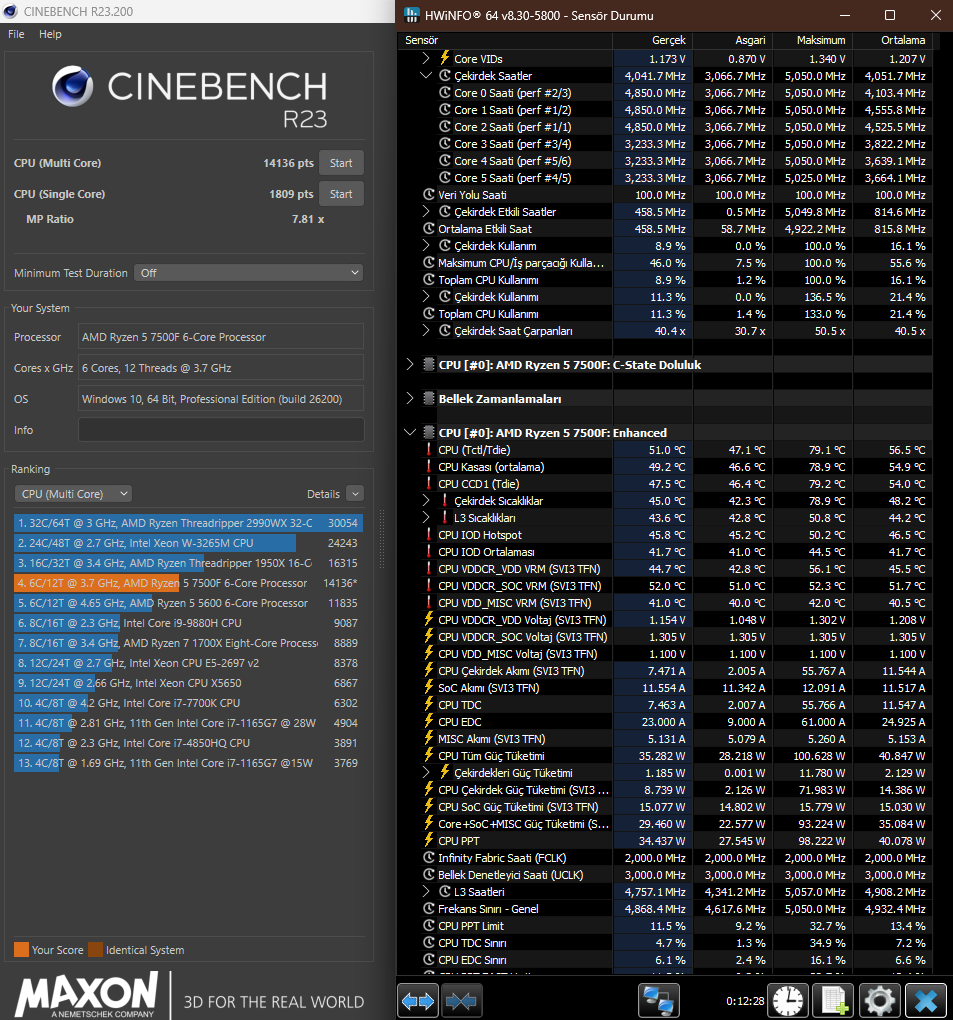Click the Maksimum column header
Viewport: 953px width, 1020px height.
pos(813,40)
